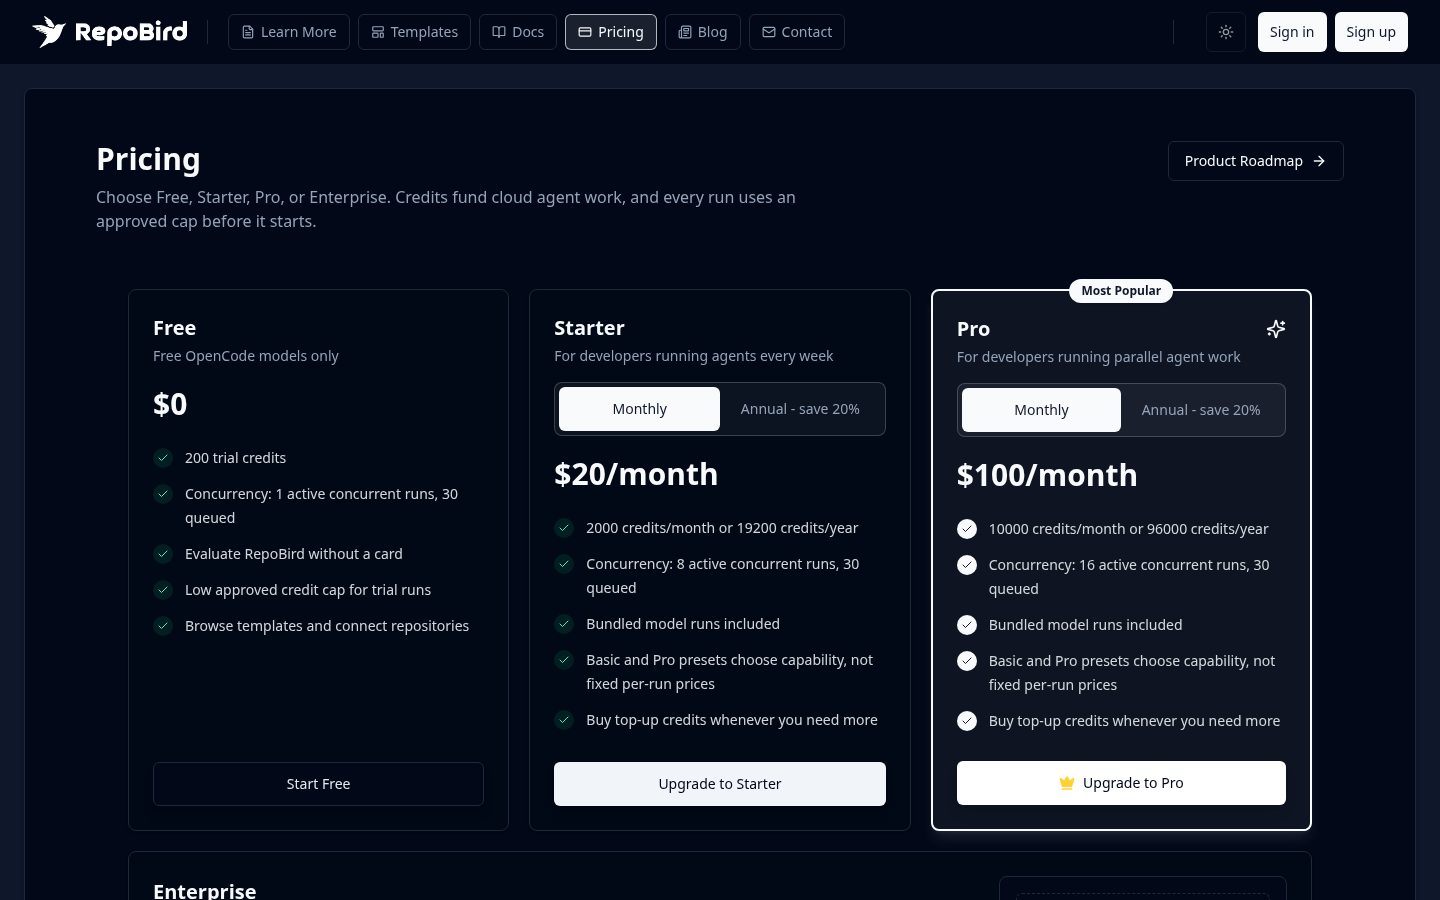Viewport: 1440px width, 900px height.
Task: Click the Free plan title
Action: click(x=174, y=328)
